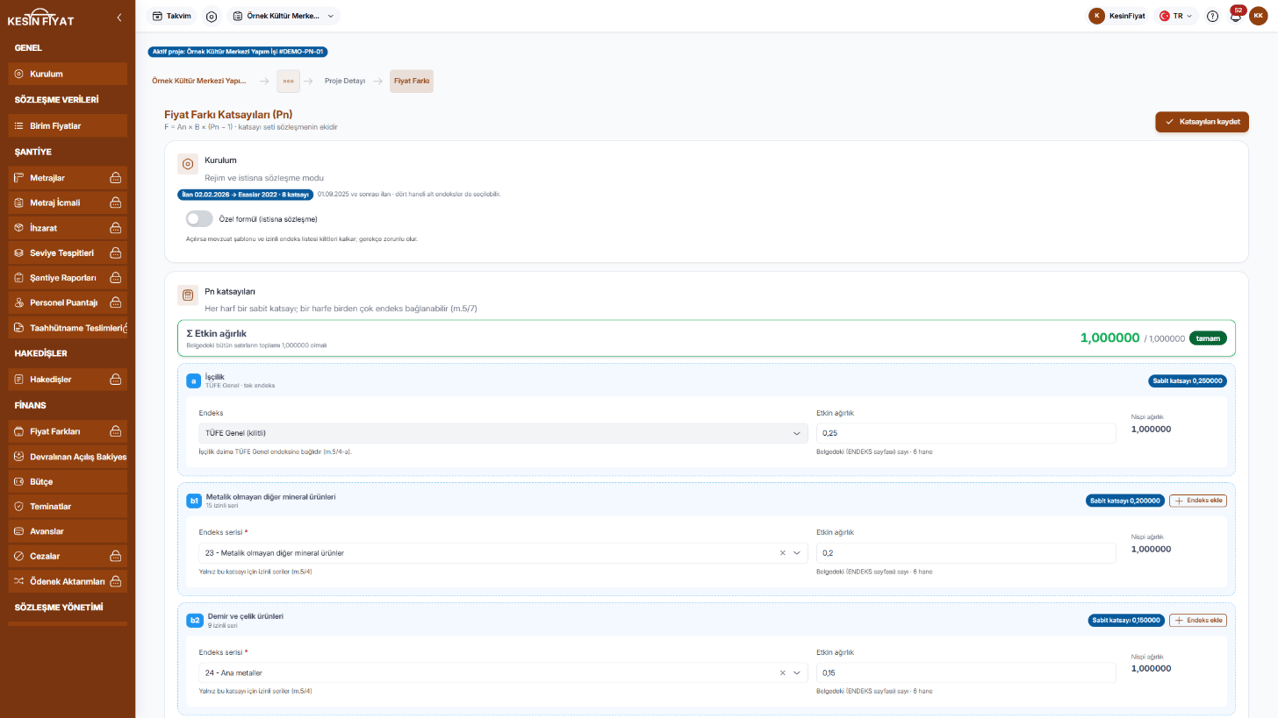Clear the Metalik olmayan endeks selection with X
Viewport: 1278px width, 718px height.
[783, 553]
